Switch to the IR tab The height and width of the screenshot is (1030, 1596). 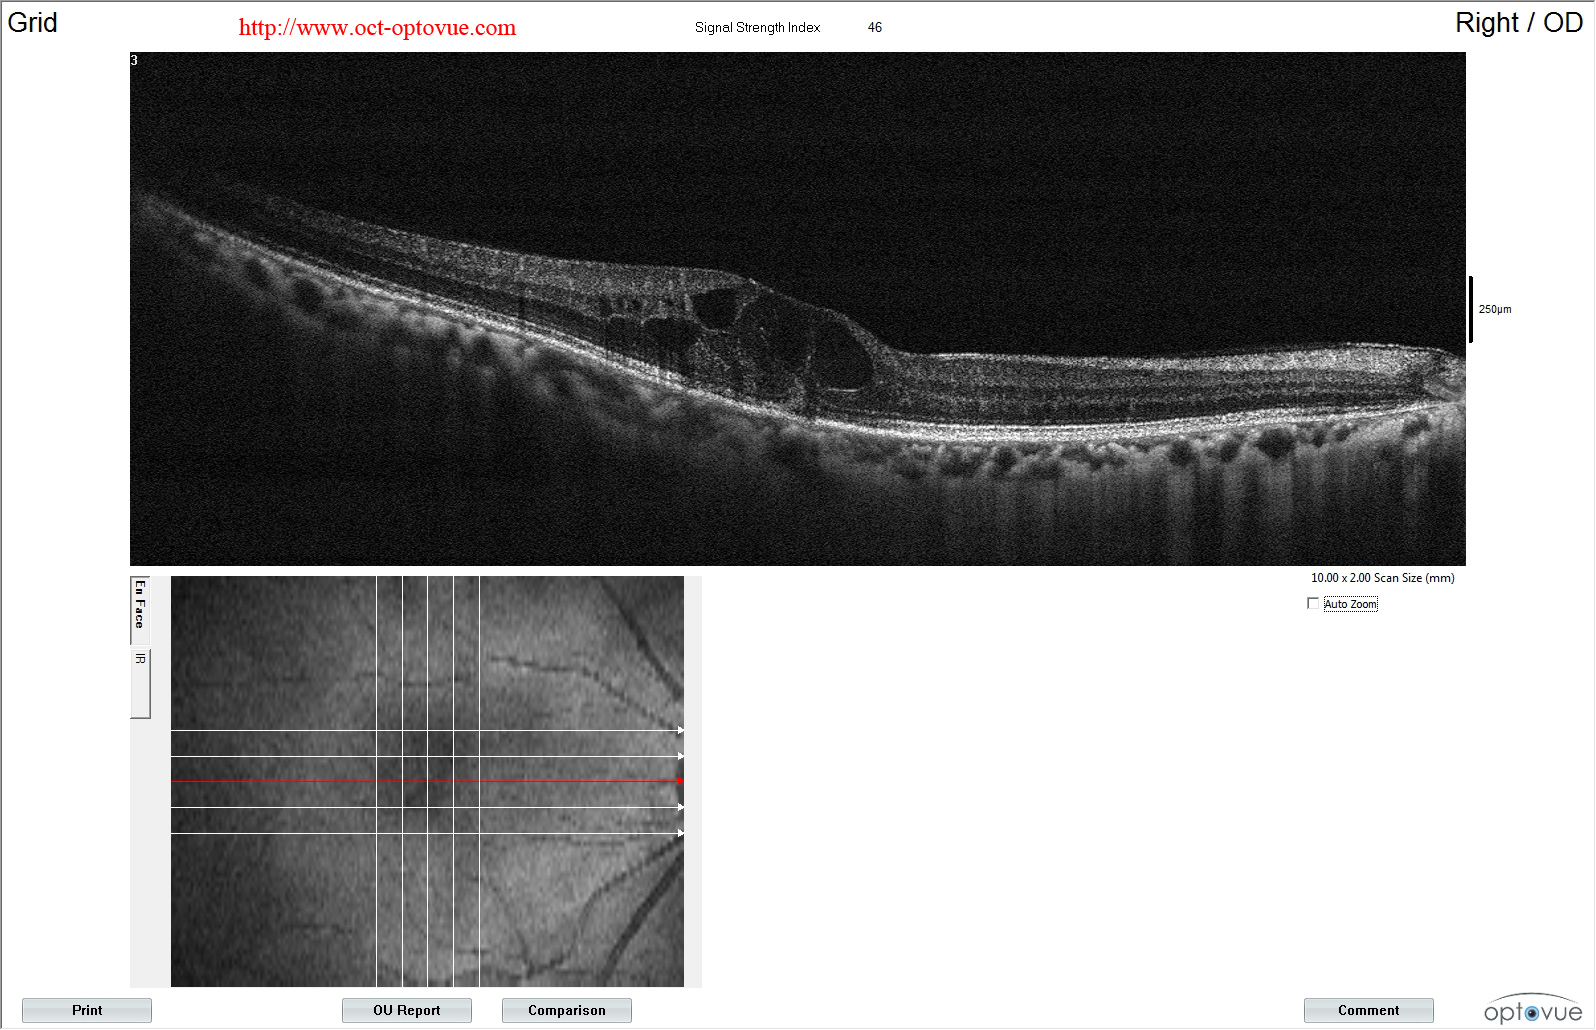tap(140, 682)
